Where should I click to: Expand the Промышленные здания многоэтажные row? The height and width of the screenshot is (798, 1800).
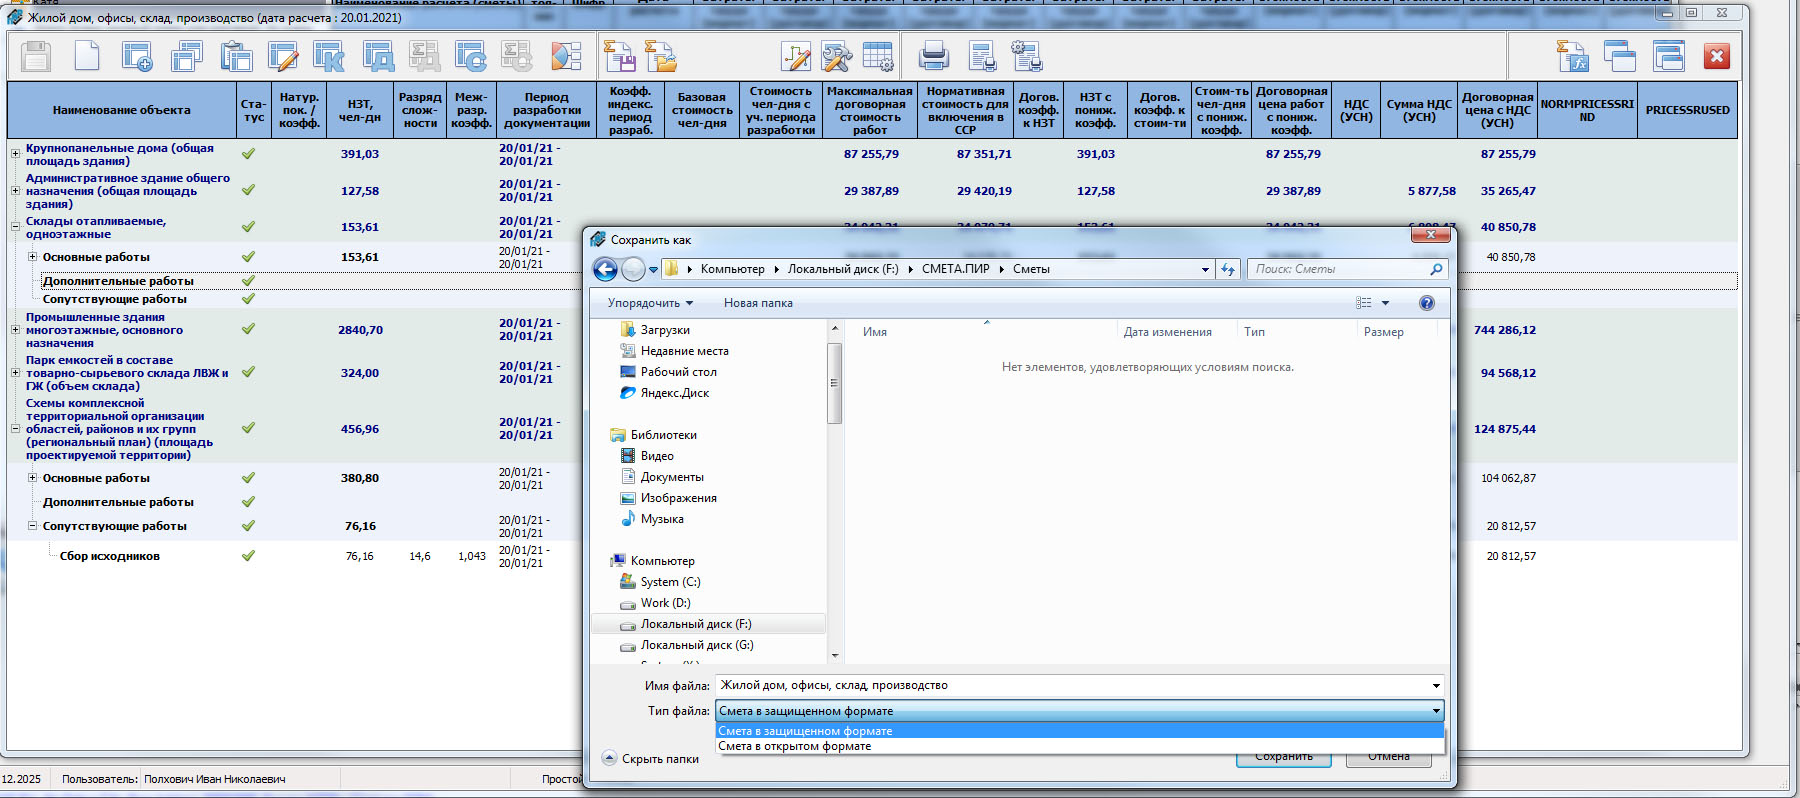15,330
